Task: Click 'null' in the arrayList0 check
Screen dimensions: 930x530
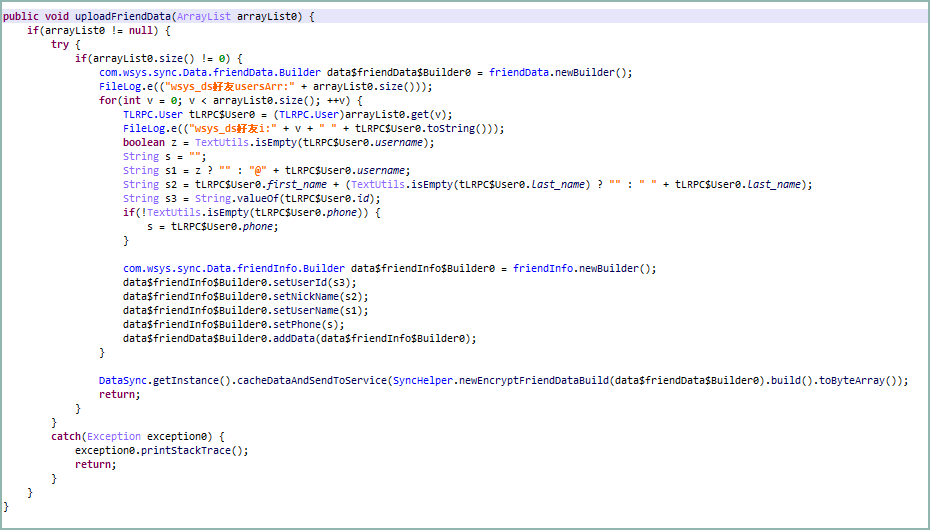Action: pos(141,30)
